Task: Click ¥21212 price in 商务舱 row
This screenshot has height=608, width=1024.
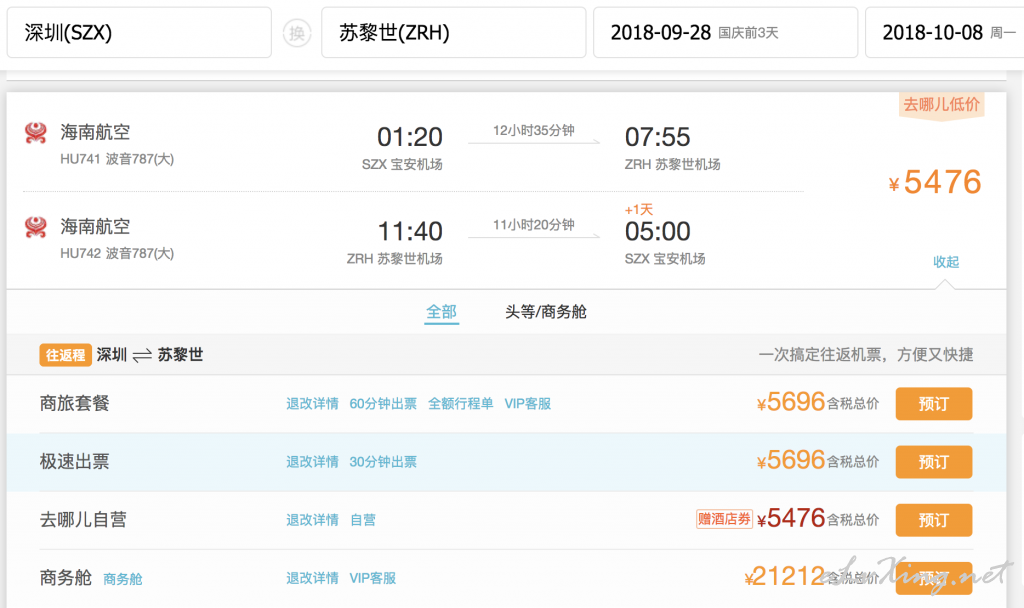Action: [784, 577]
